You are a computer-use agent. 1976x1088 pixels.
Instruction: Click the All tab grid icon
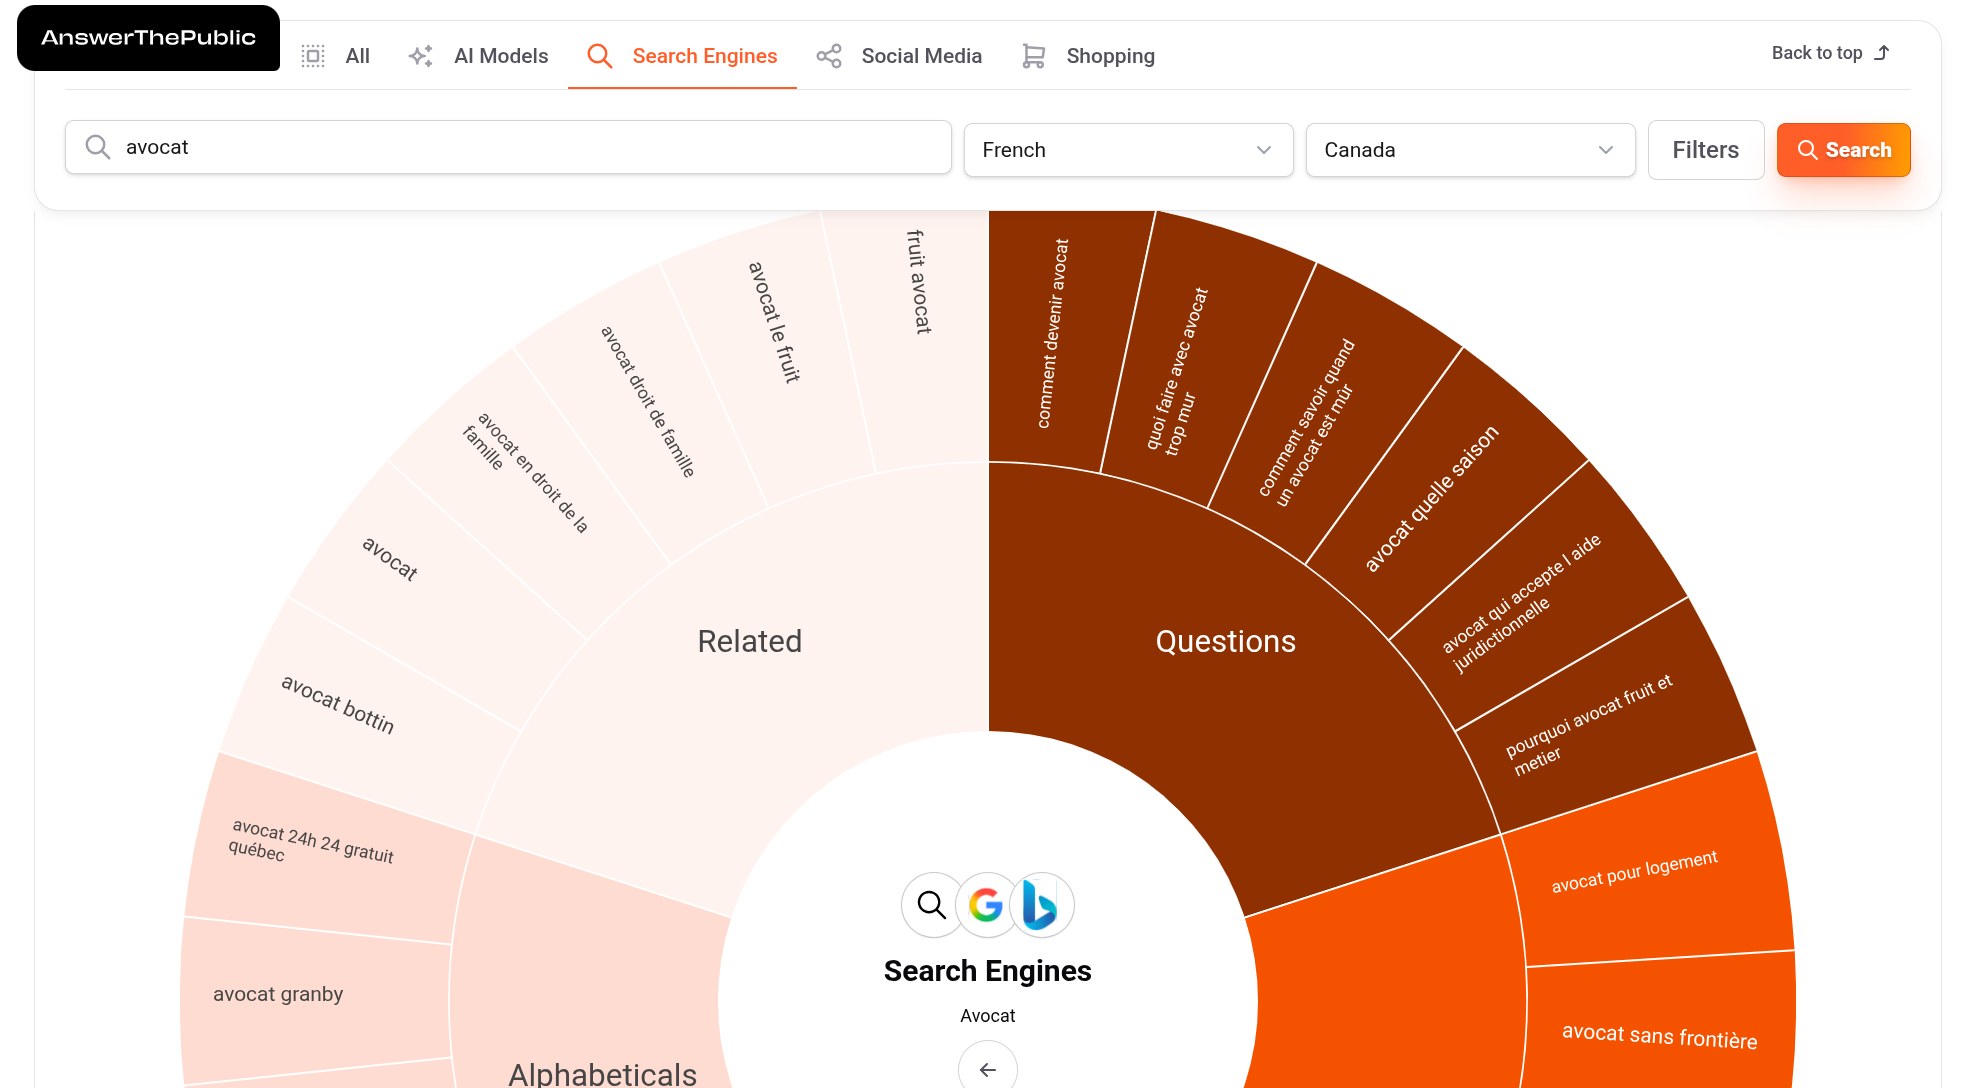coord(313,56)
